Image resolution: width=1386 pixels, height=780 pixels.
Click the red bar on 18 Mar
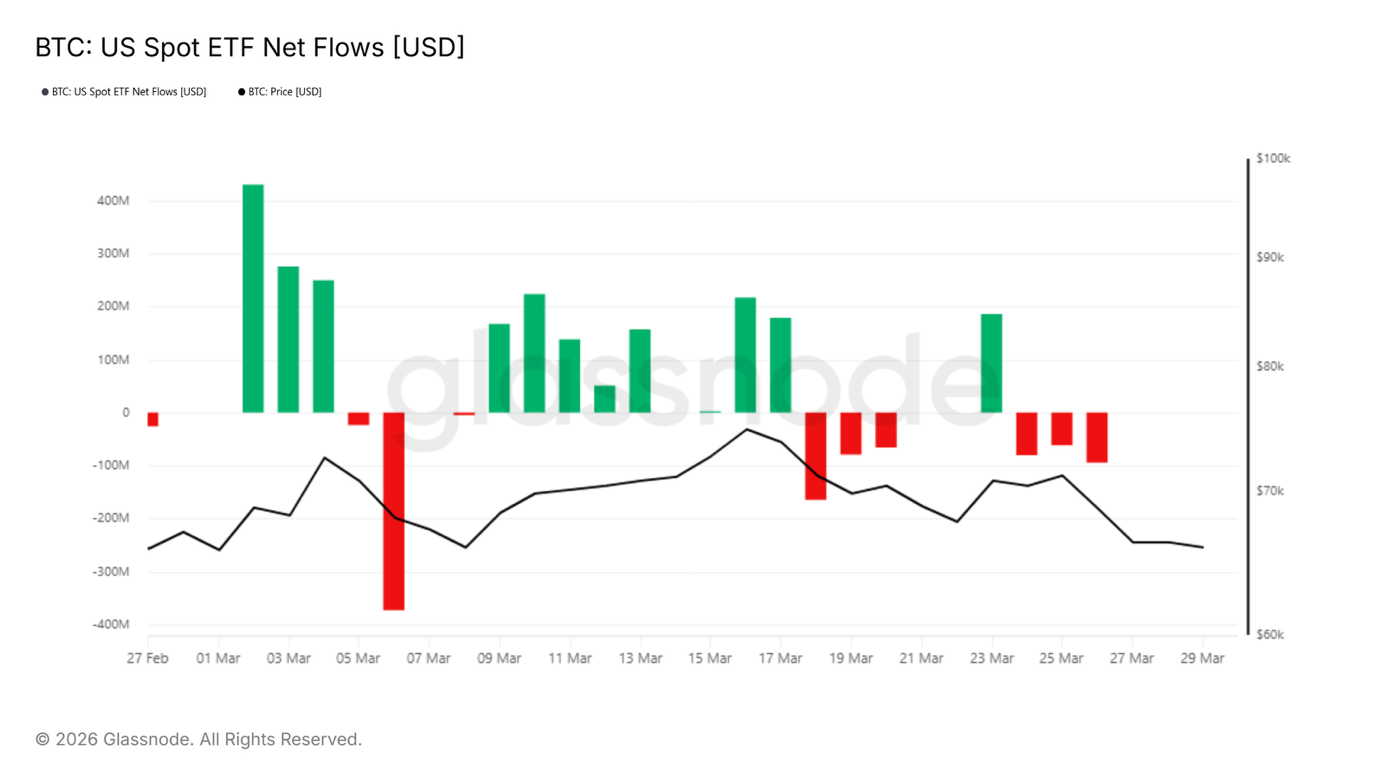(816, 455)
